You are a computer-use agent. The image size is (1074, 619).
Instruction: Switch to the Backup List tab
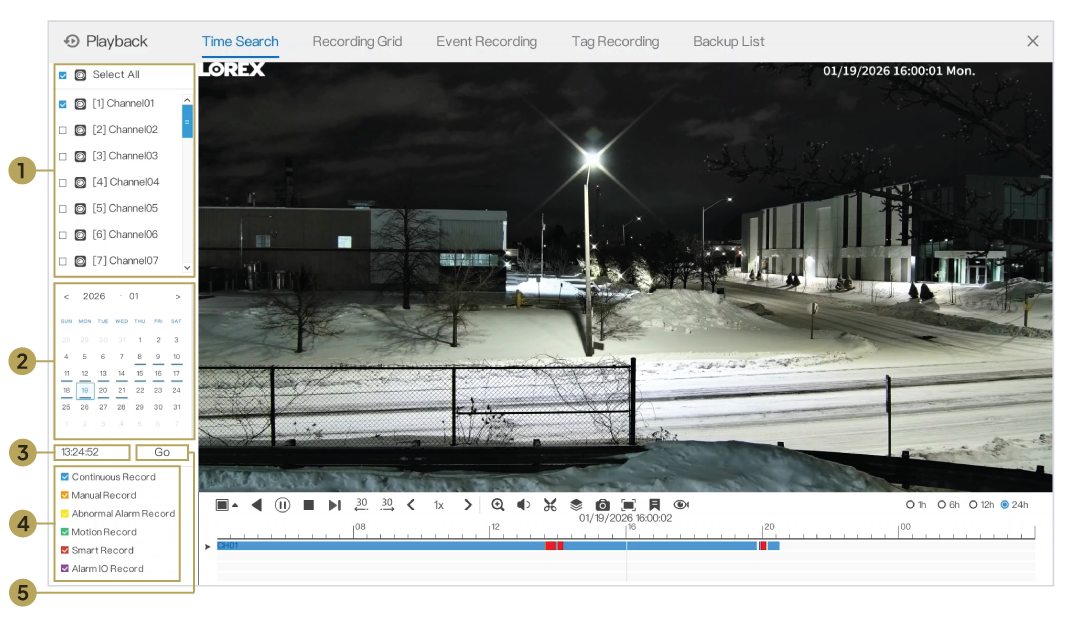(729, 42)
